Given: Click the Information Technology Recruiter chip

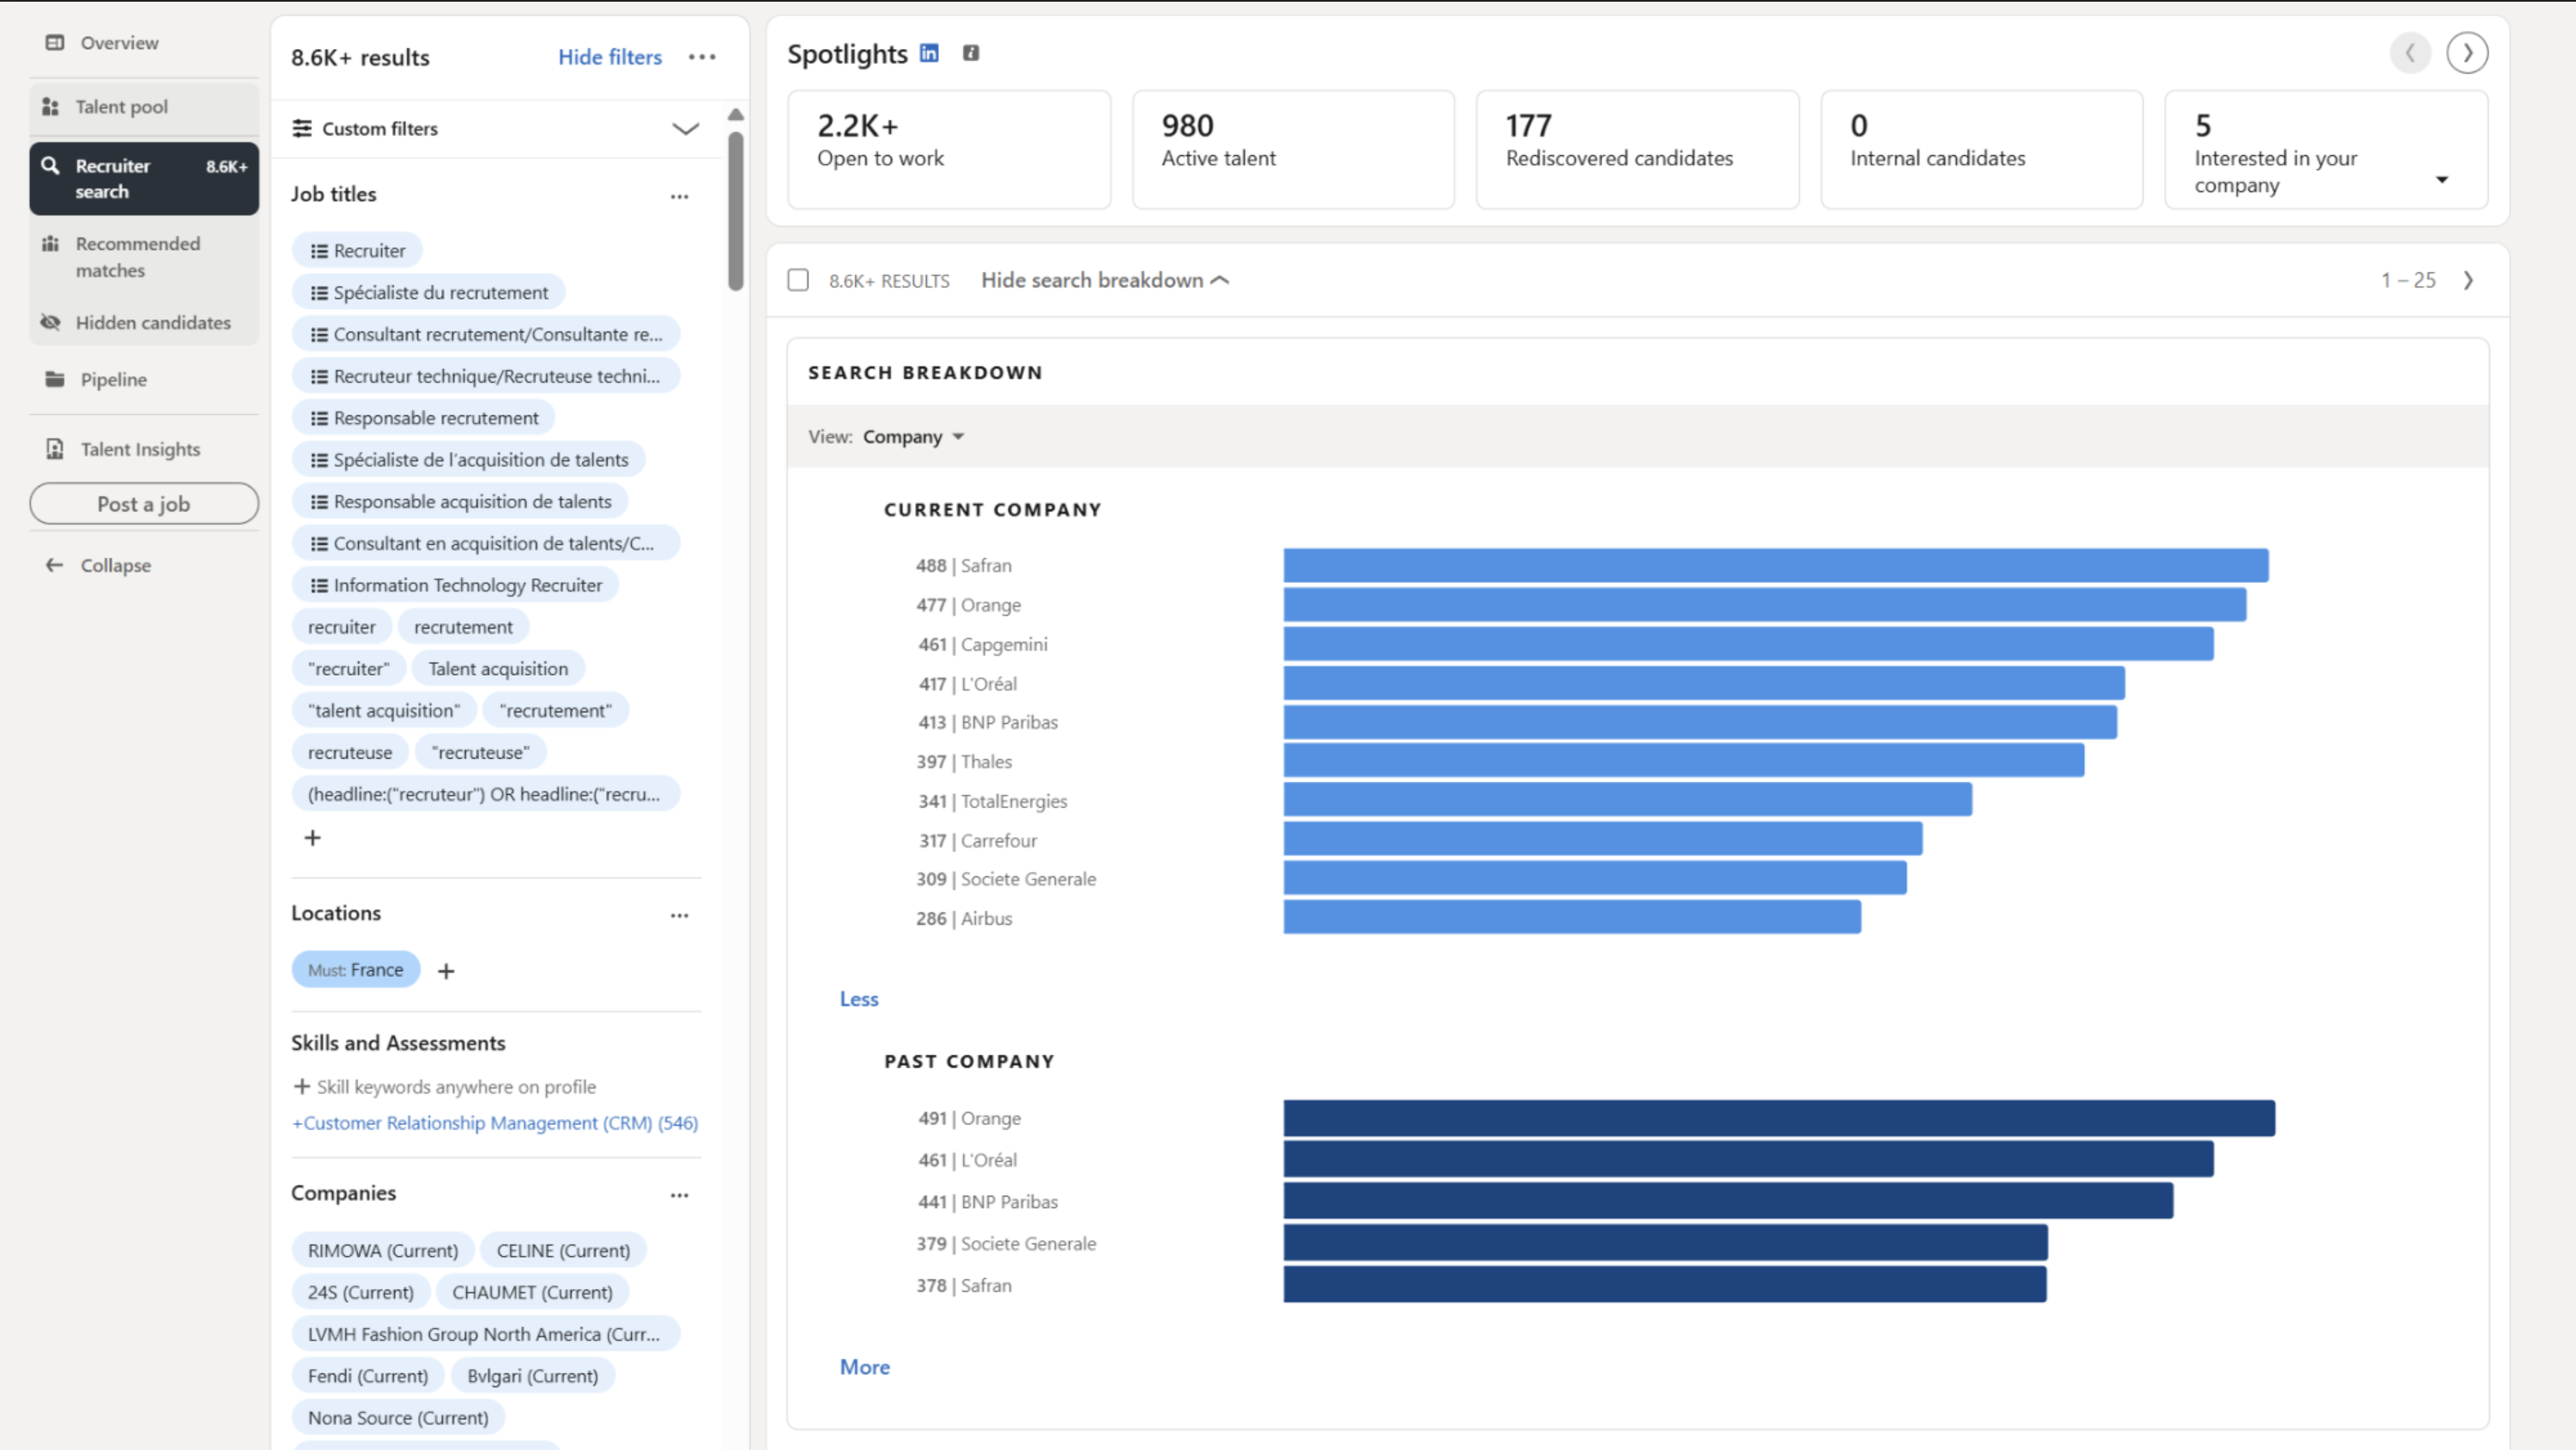Looking at the screenshot, I should [x=455, y=585].
